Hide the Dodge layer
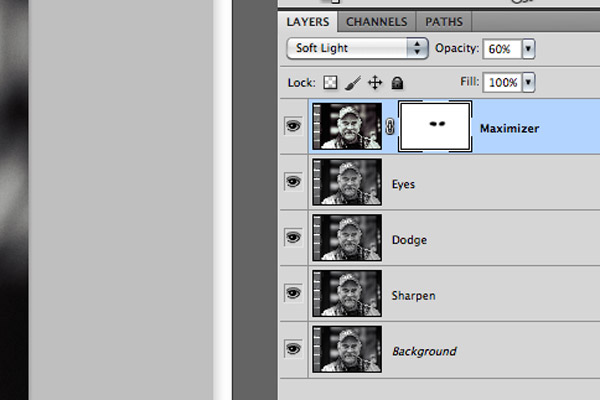 pyautogui.click(x=293, y=237)
